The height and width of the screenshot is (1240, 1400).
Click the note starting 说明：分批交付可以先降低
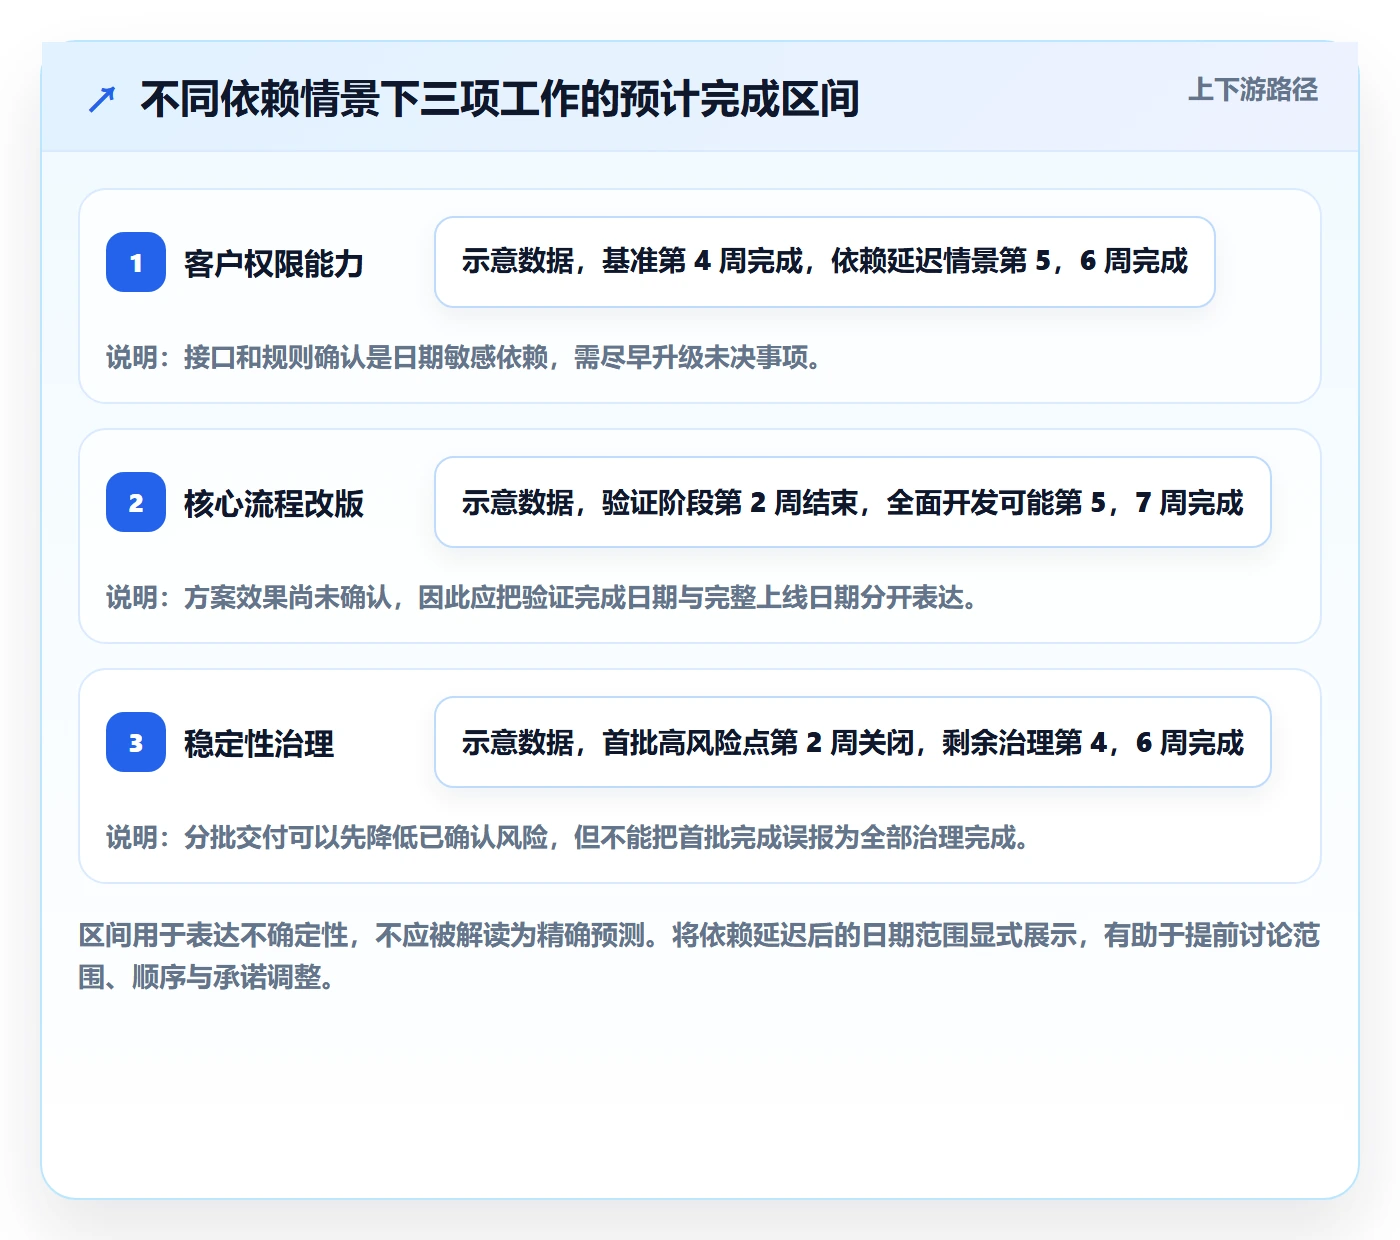[x=568, y=837]
